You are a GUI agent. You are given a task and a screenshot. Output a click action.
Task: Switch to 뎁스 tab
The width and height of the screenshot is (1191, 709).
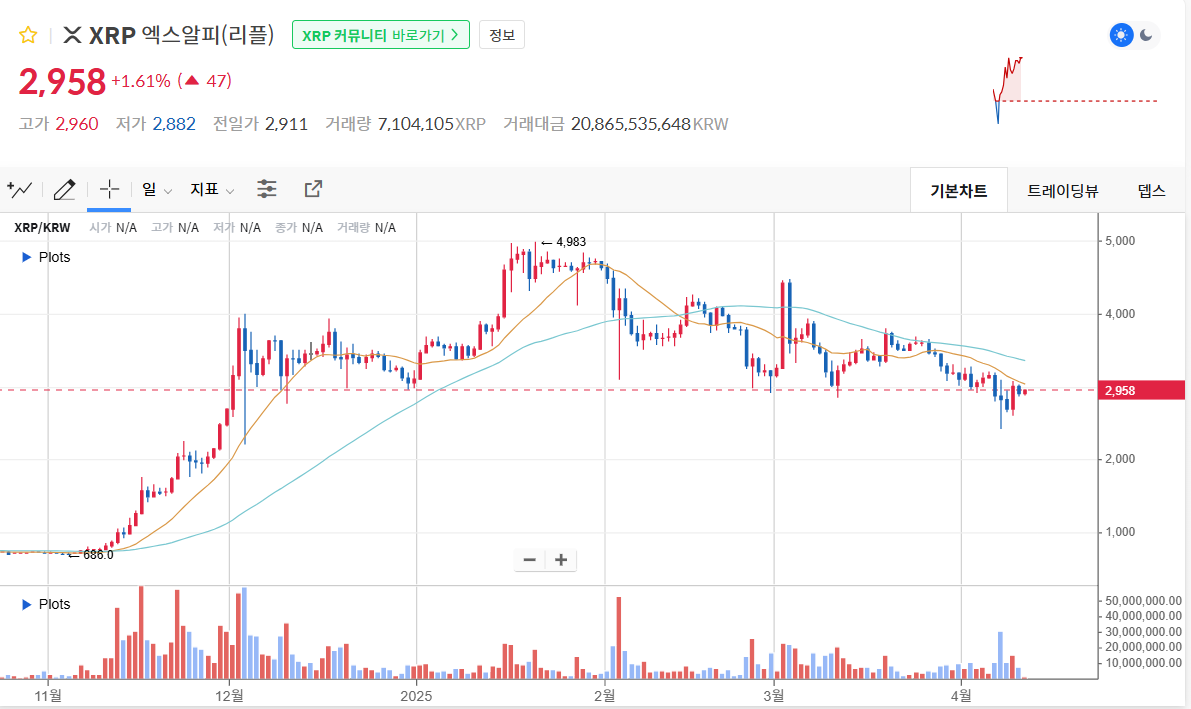(1152, 191)
